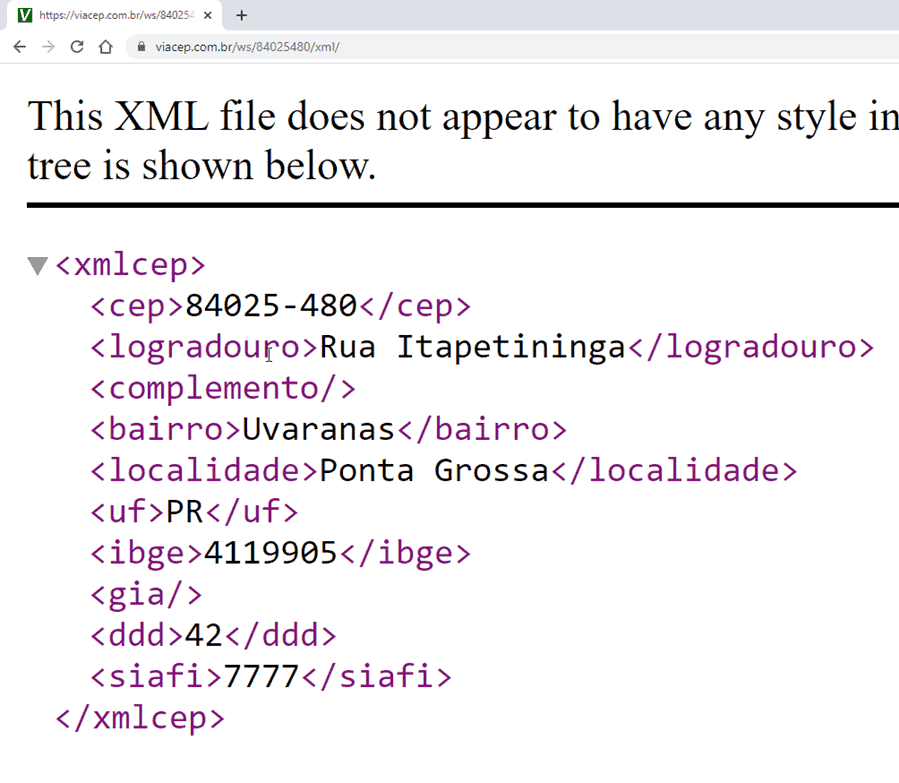The width and height of the screenshot is (899, 783).
Task: Click the text Rua Itapetininga
Action: (472, 347)
